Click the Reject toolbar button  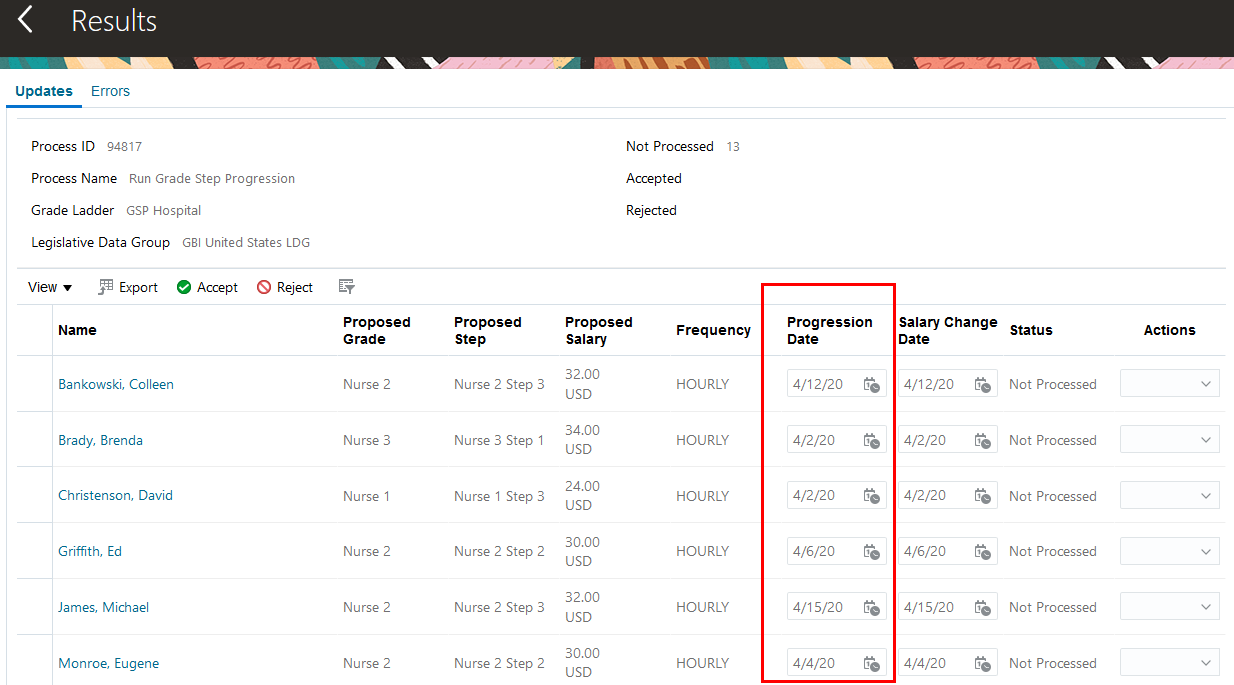[285, 287]
